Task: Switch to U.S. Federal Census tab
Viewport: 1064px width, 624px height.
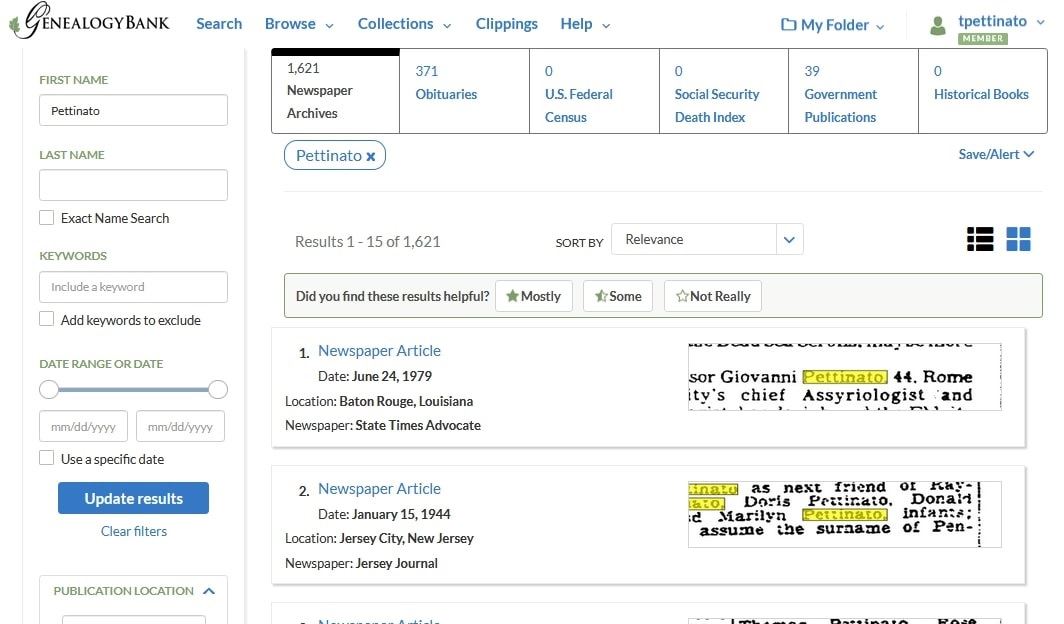Action: (x=594, y=91)
